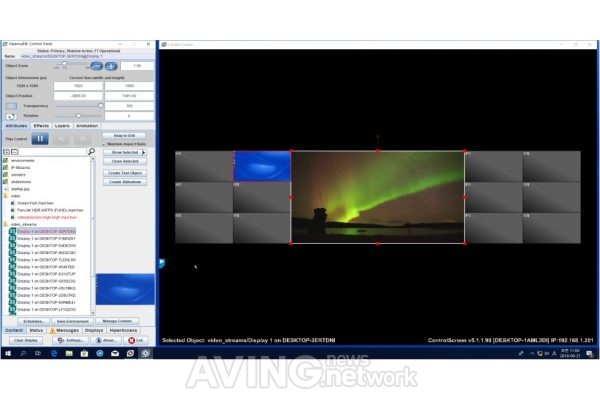600x400 pixels.
Task: Switch to the Content bottom tab
Action: [14, 330]
